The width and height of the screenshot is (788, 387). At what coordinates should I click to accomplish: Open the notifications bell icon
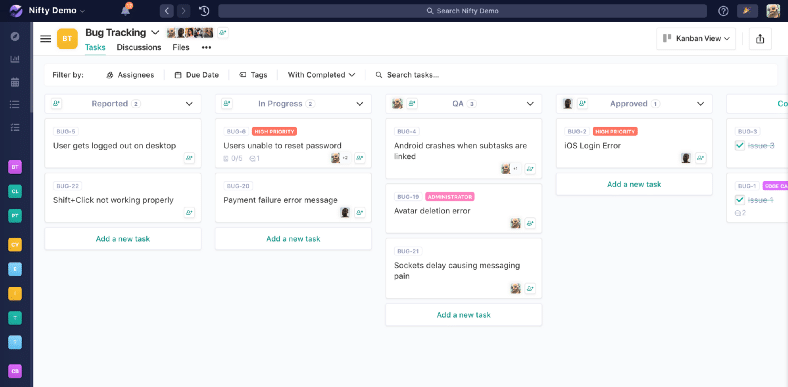[x=126, y=11]
